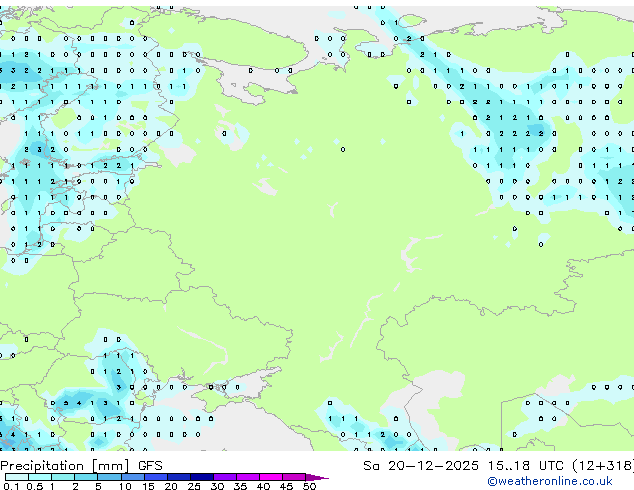The height and width of the screenshot is (490, 634).
Task: Select the legend swatch starting at 45 mm
Action: coord(294,477)
